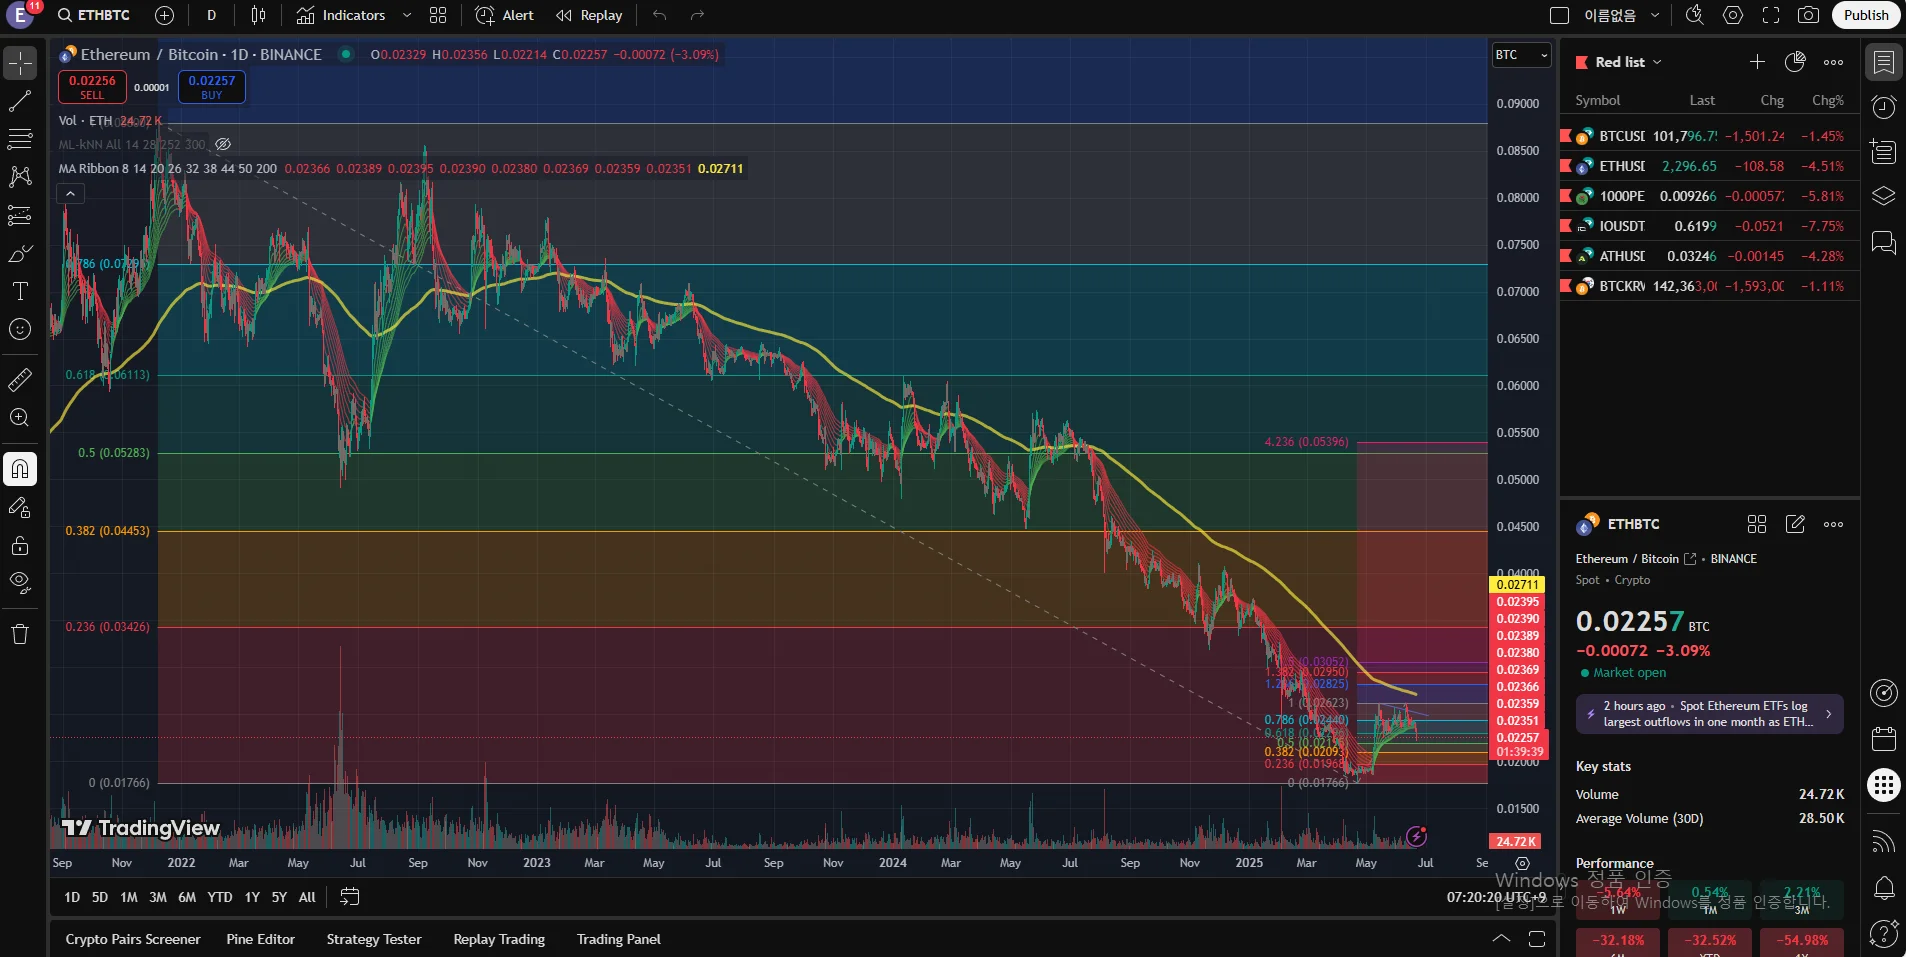Viewport: 1906px width, 957px height.
Task: Select the ruler measure tool
Action: point(20,380)
